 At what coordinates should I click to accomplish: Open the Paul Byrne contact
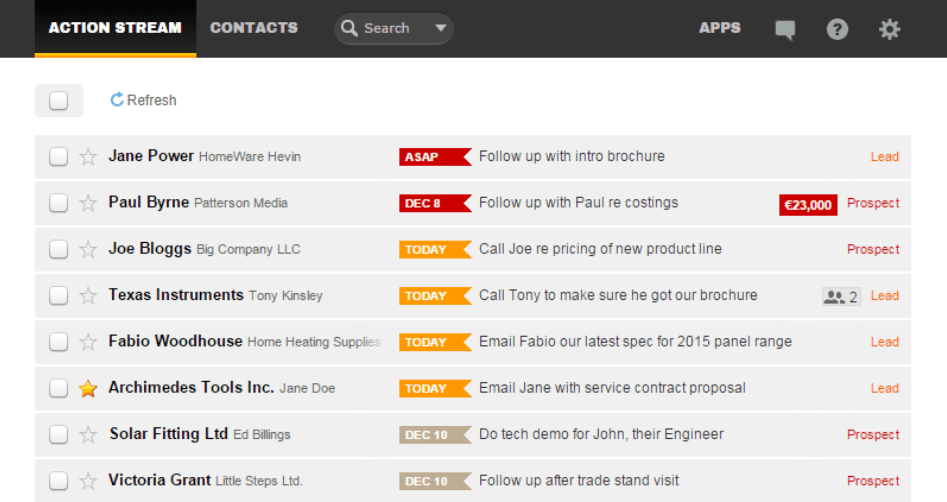(149, 202)
